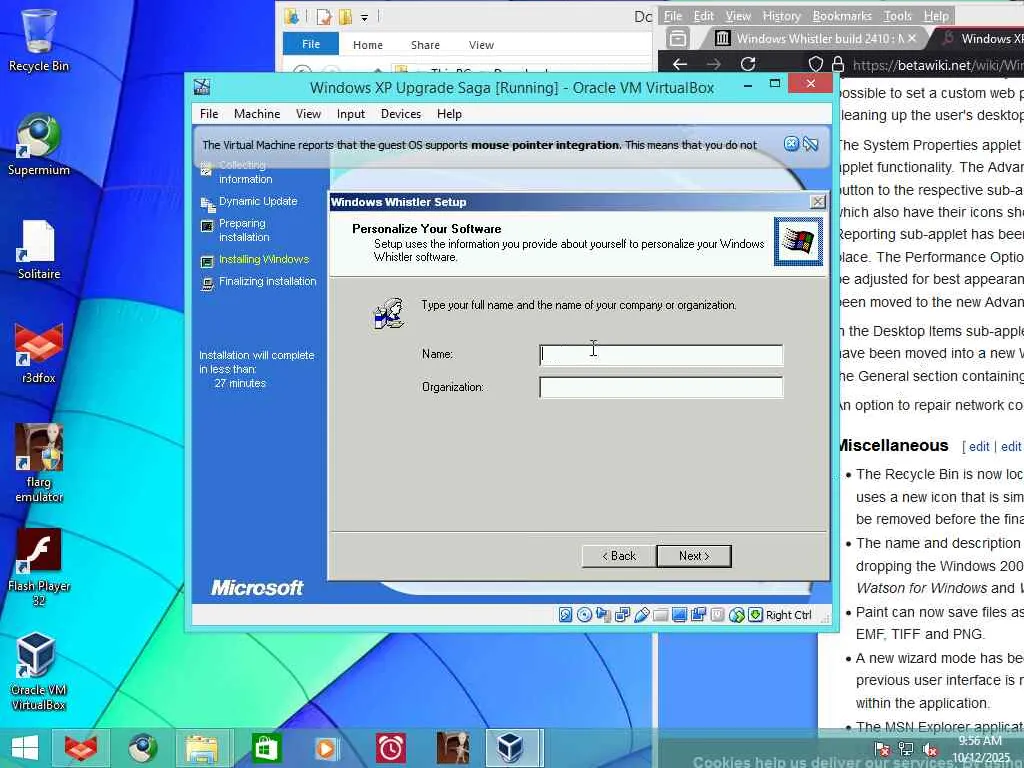Click the VirtualBox taskbar icon
Viewport: 1024px width, 768px height.
pos(511,748)
